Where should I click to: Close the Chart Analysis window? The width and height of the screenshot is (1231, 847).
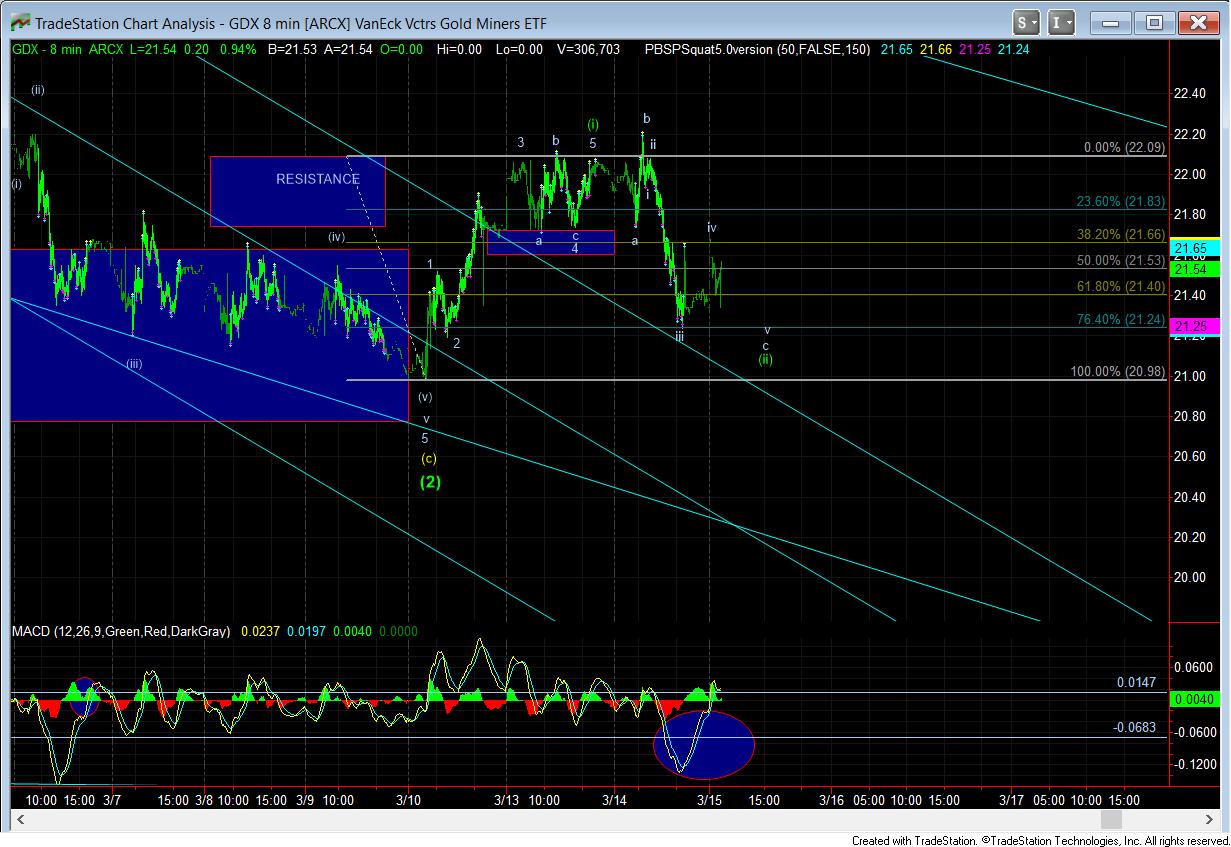[x=1197, y=22]
